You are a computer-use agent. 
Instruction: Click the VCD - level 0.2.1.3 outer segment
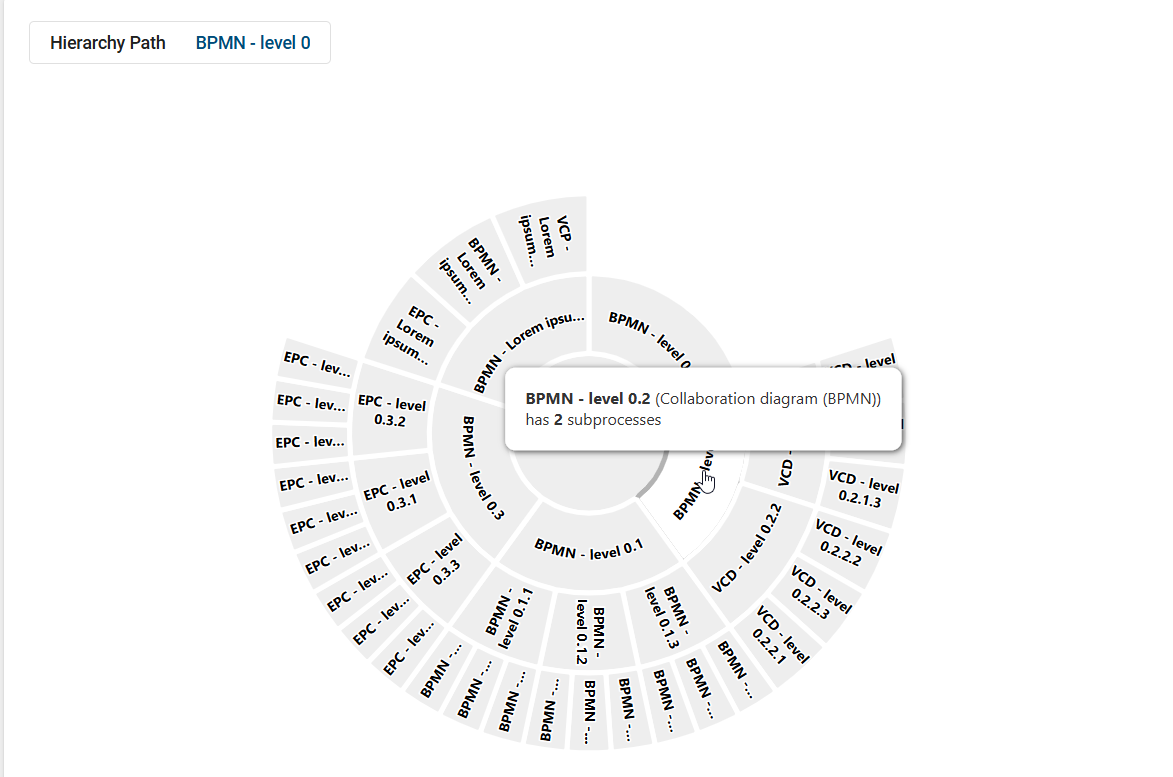858,489
